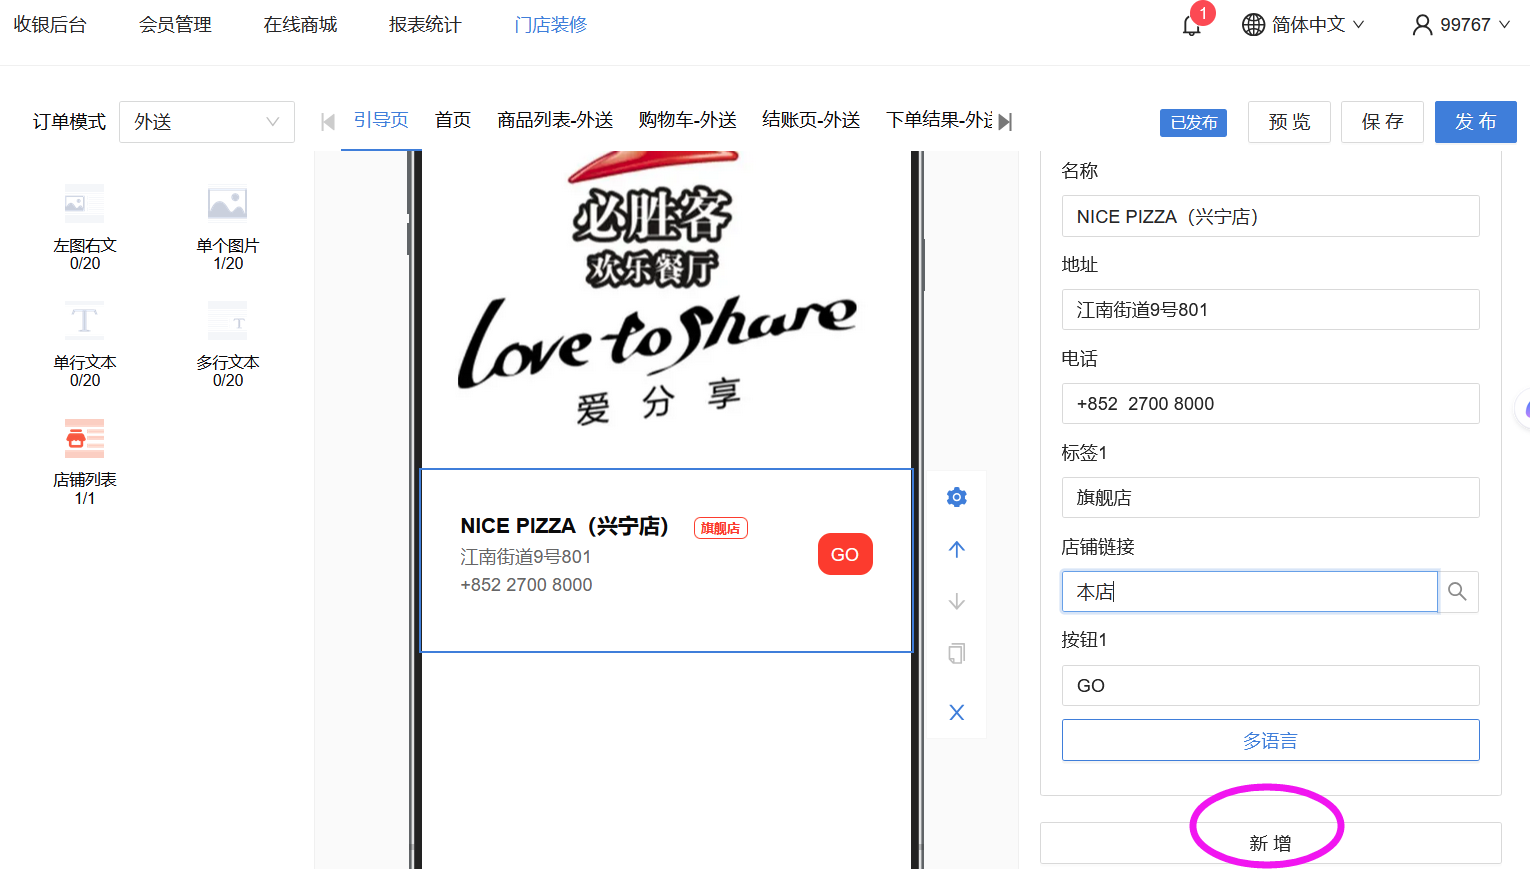Switch to the 下单结果-外送 tab
This screenshot has width=1530, height=869.
[x=939, y=120]
